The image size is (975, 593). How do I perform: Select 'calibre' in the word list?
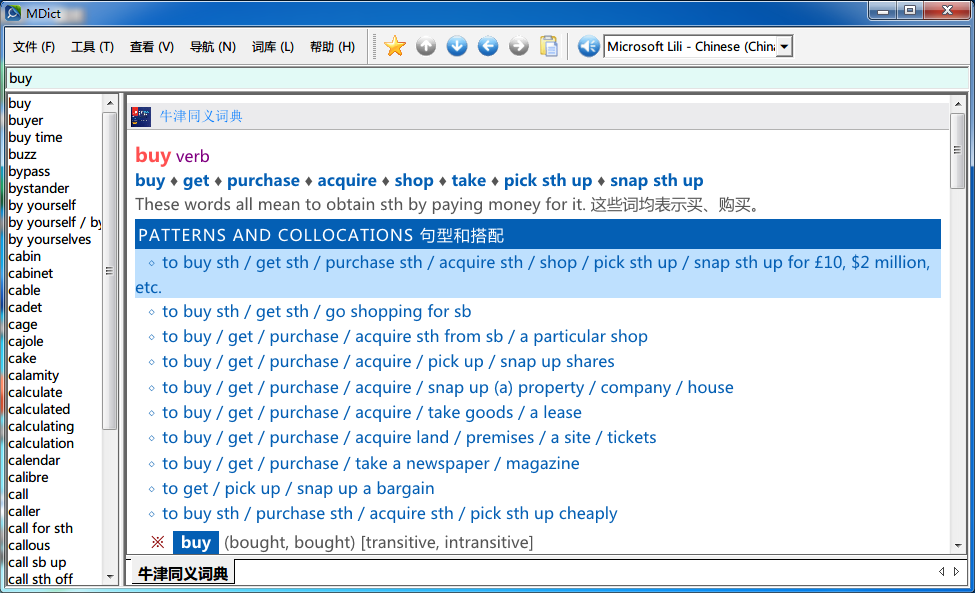point(29,477)
